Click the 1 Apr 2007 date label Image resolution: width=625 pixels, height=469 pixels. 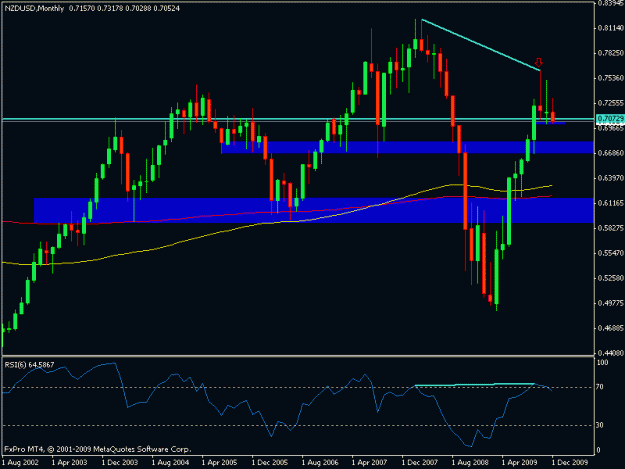click(x=369, y=463)
